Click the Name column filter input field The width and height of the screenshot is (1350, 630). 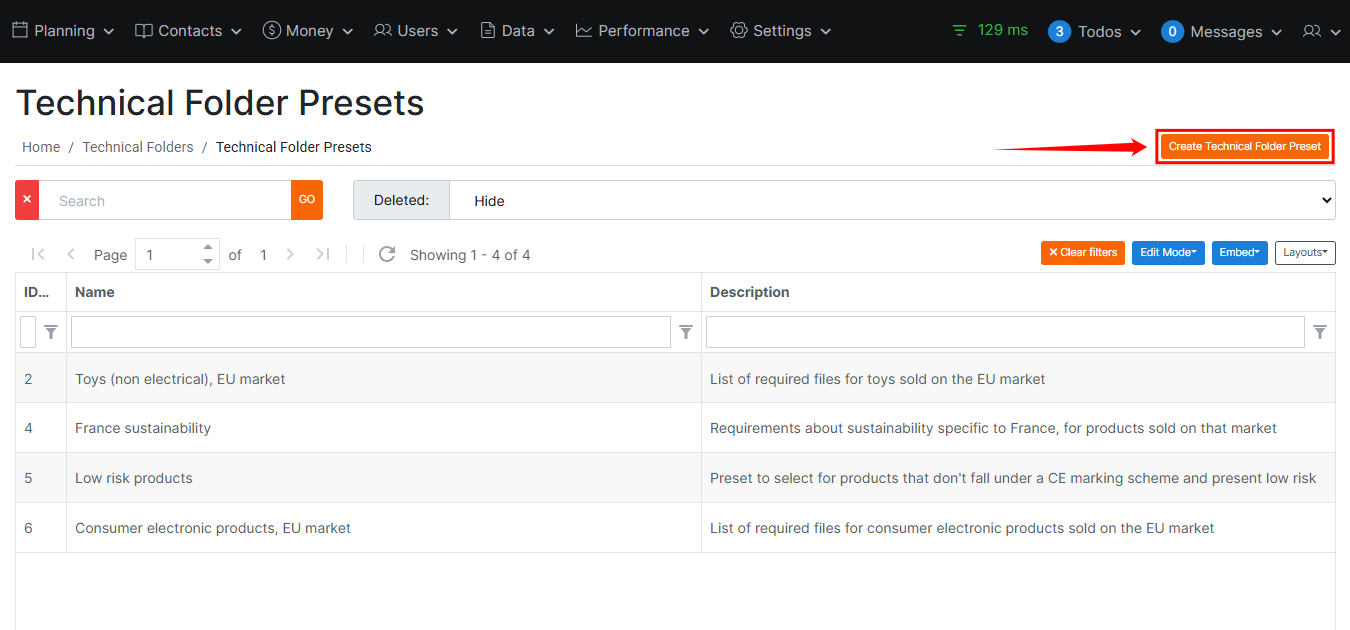click(x=370, y=332)
